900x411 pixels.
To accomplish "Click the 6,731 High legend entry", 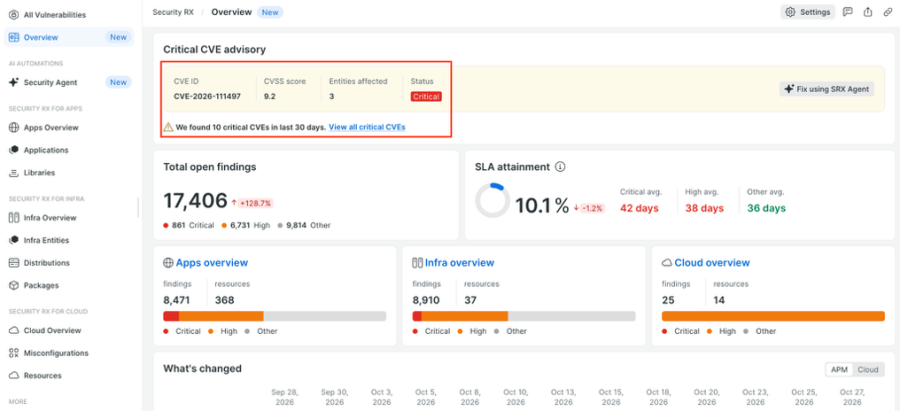I will [x=246, y=226].
